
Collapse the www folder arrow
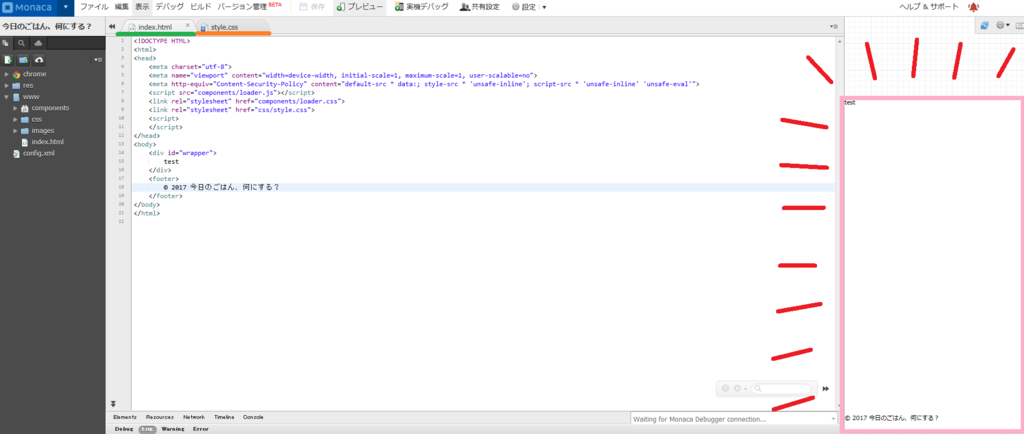click(x=7, y=97)
